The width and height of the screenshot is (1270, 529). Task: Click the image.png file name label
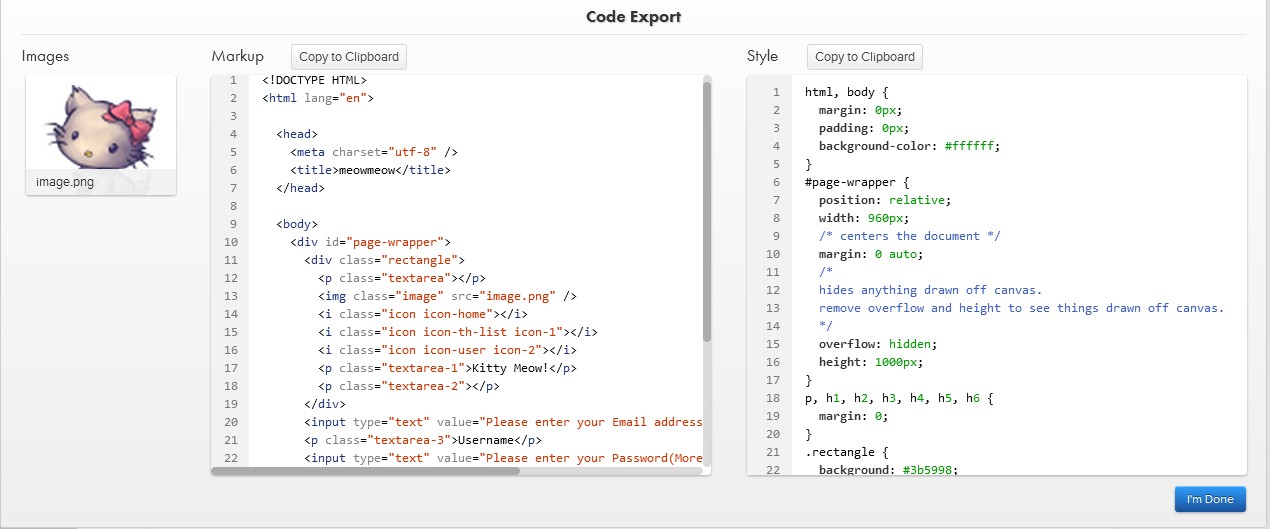click(65, 182)
